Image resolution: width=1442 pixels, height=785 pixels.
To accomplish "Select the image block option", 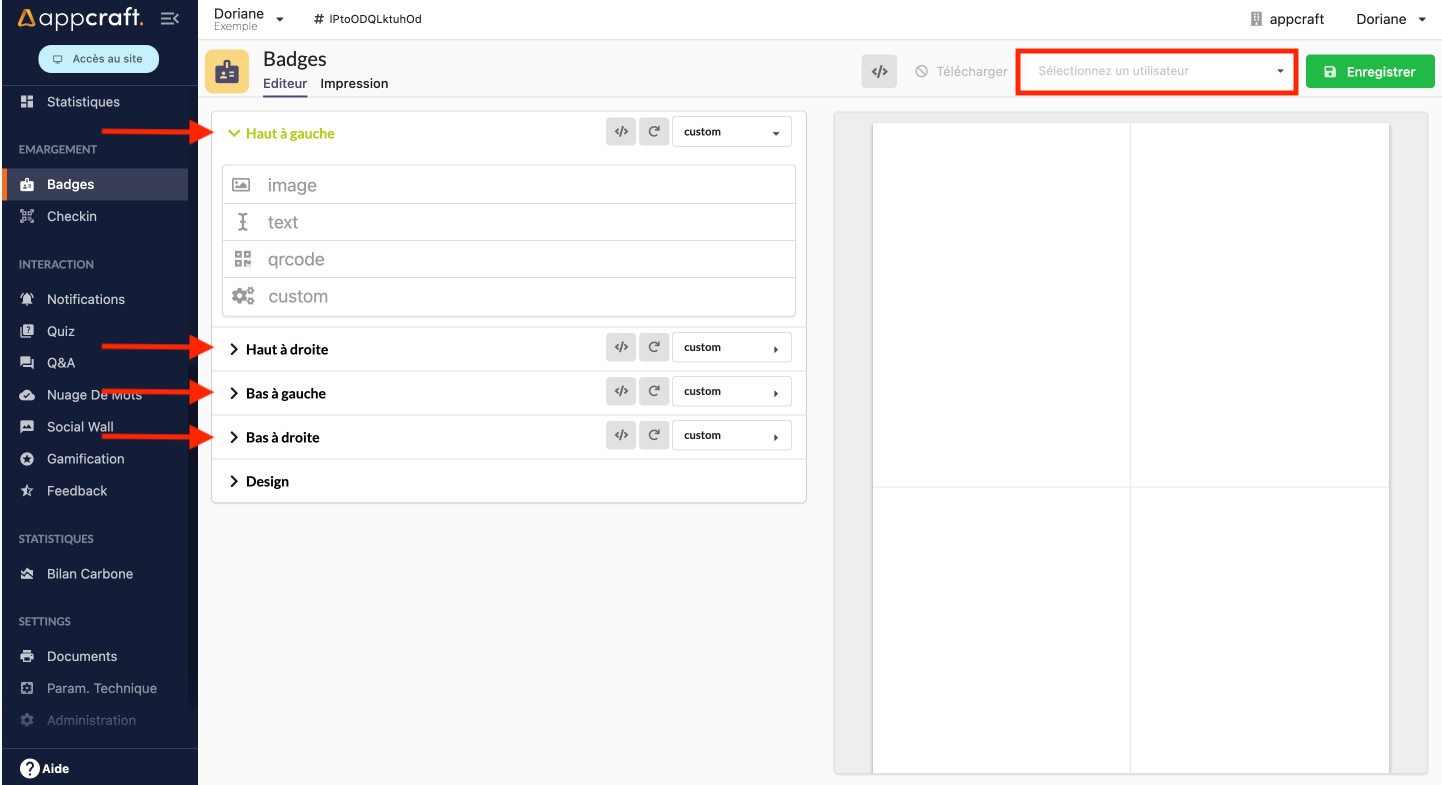I will click(509, 185).
